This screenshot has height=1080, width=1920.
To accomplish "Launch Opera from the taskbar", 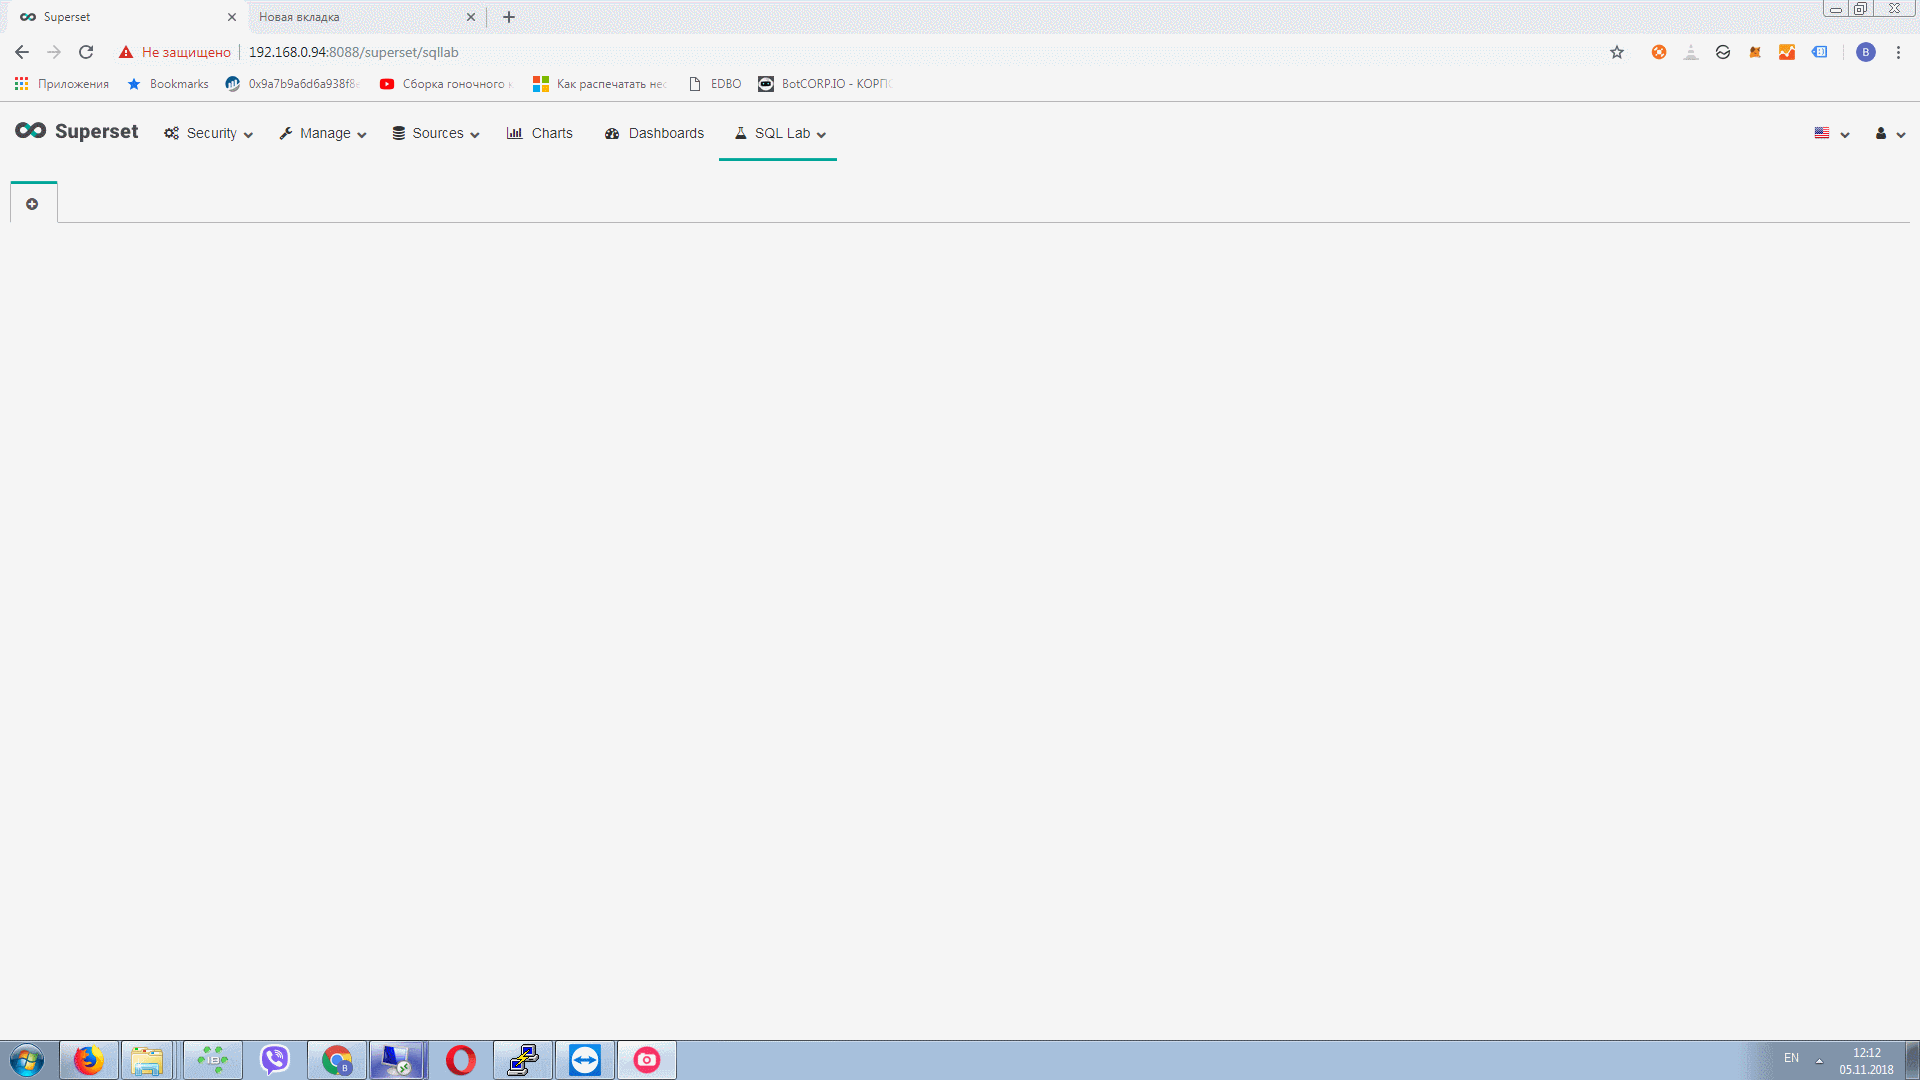I will point(461,1059).
